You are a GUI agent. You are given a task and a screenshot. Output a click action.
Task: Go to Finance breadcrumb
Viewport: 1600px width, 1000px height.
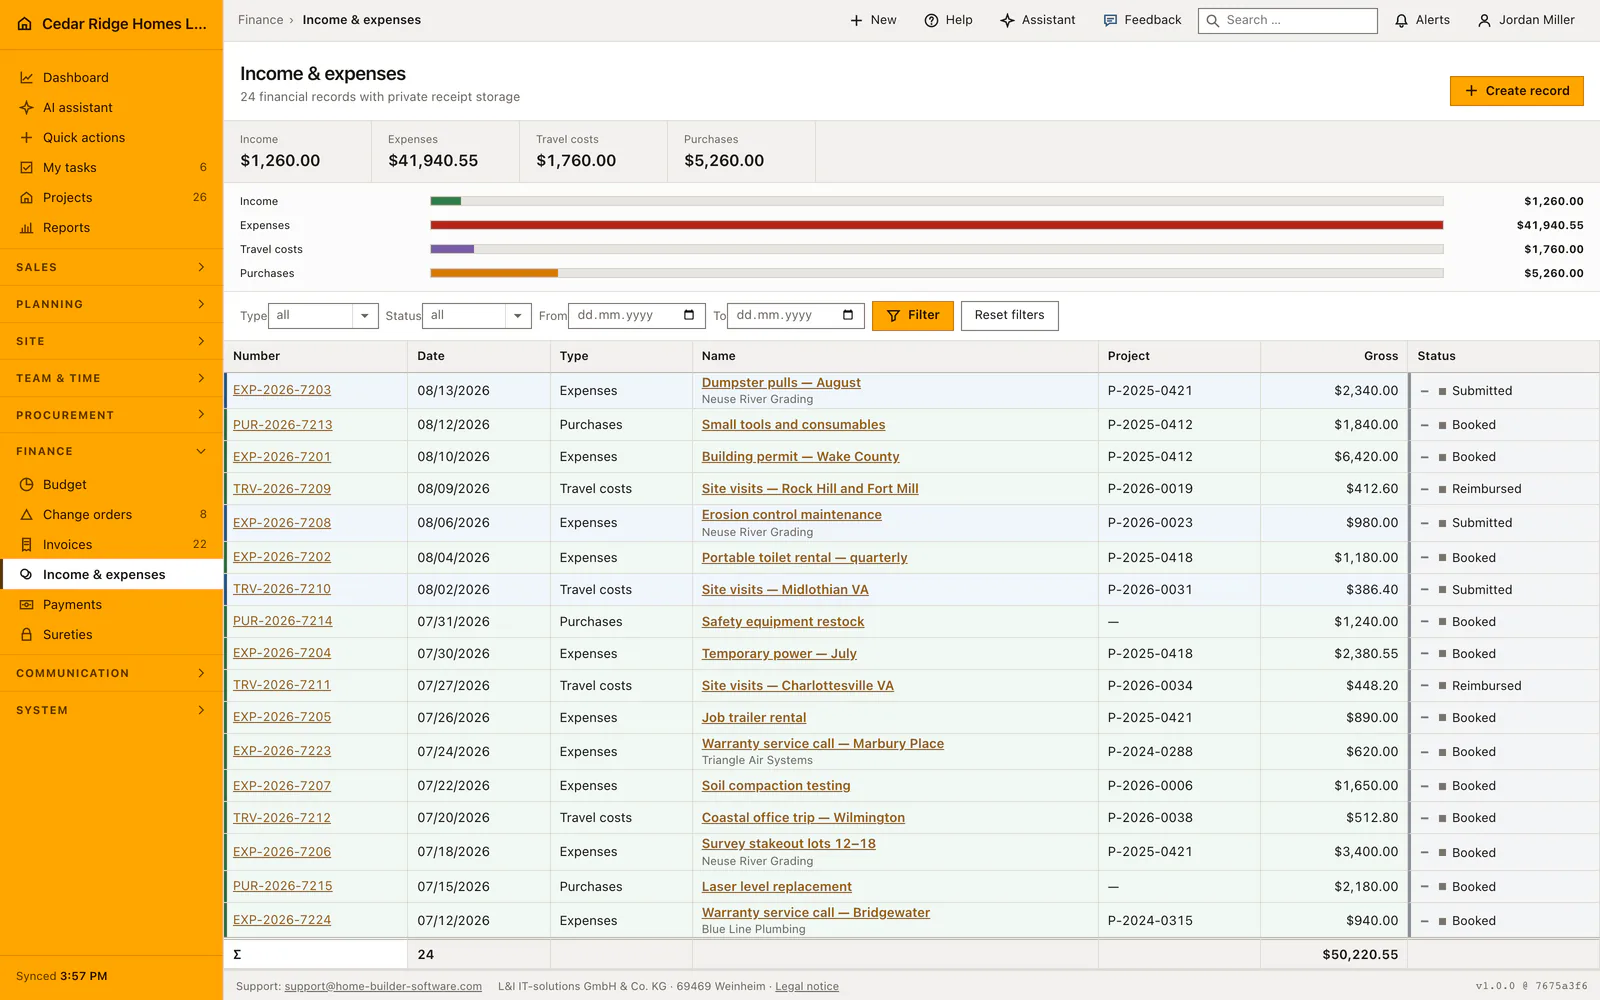(x=261, y=20)
